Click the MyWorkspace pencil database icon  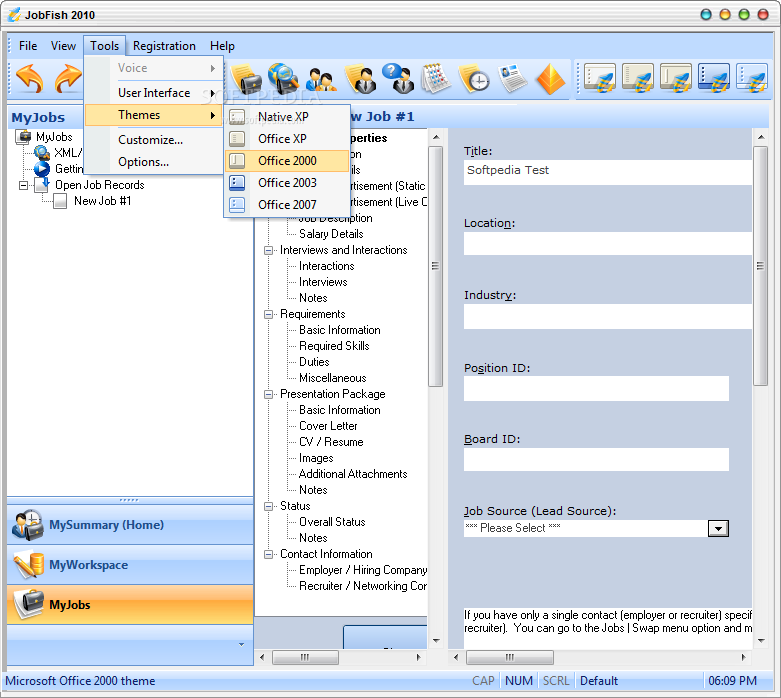click(28, 565)
